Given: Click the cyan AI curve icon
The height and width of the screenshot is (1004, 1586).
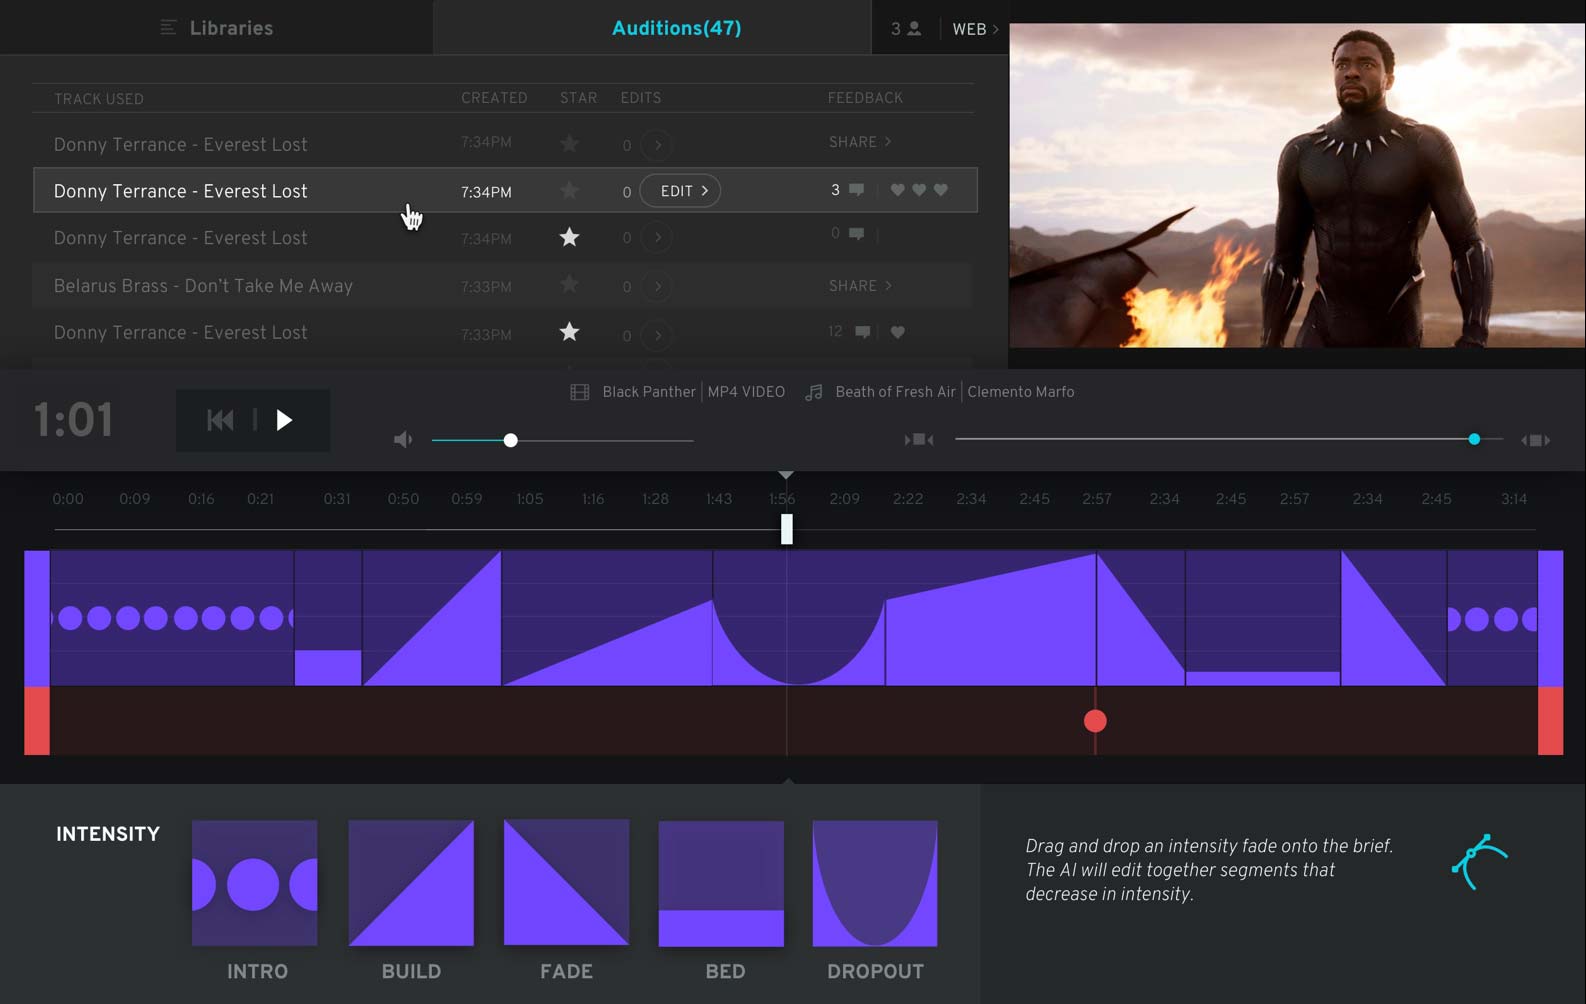Looking at the screenshot, I should coord(1480,862).
